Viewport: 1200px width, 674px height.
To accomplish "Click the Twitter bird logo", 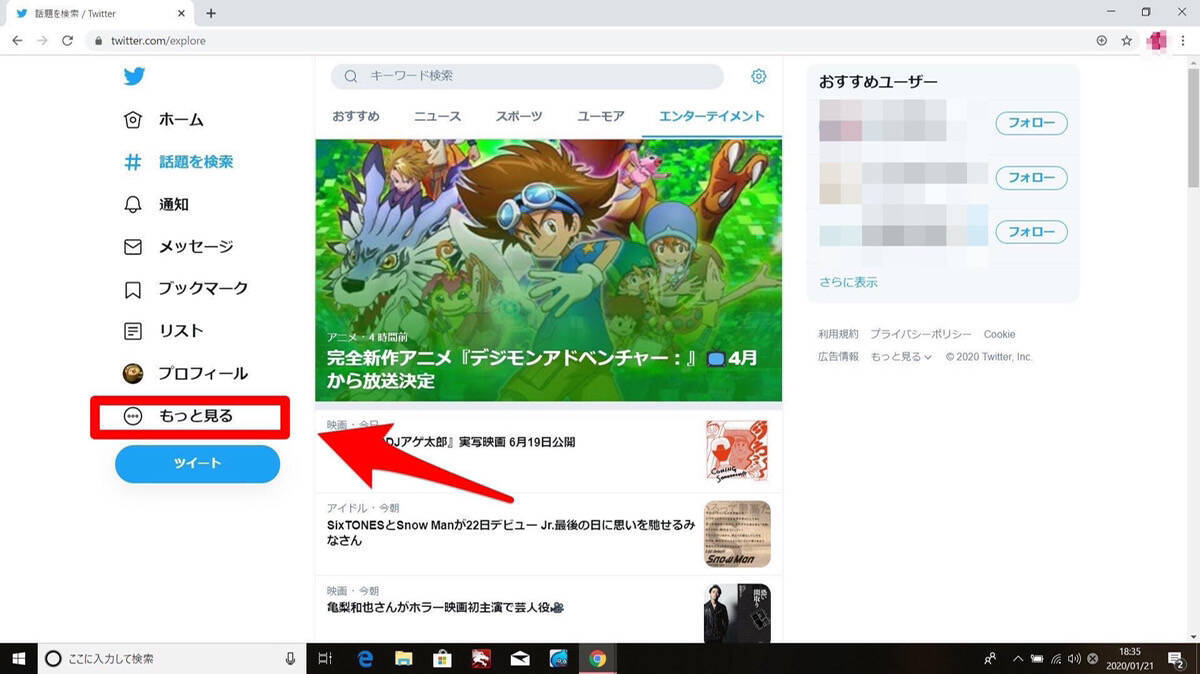I will 134,77.
